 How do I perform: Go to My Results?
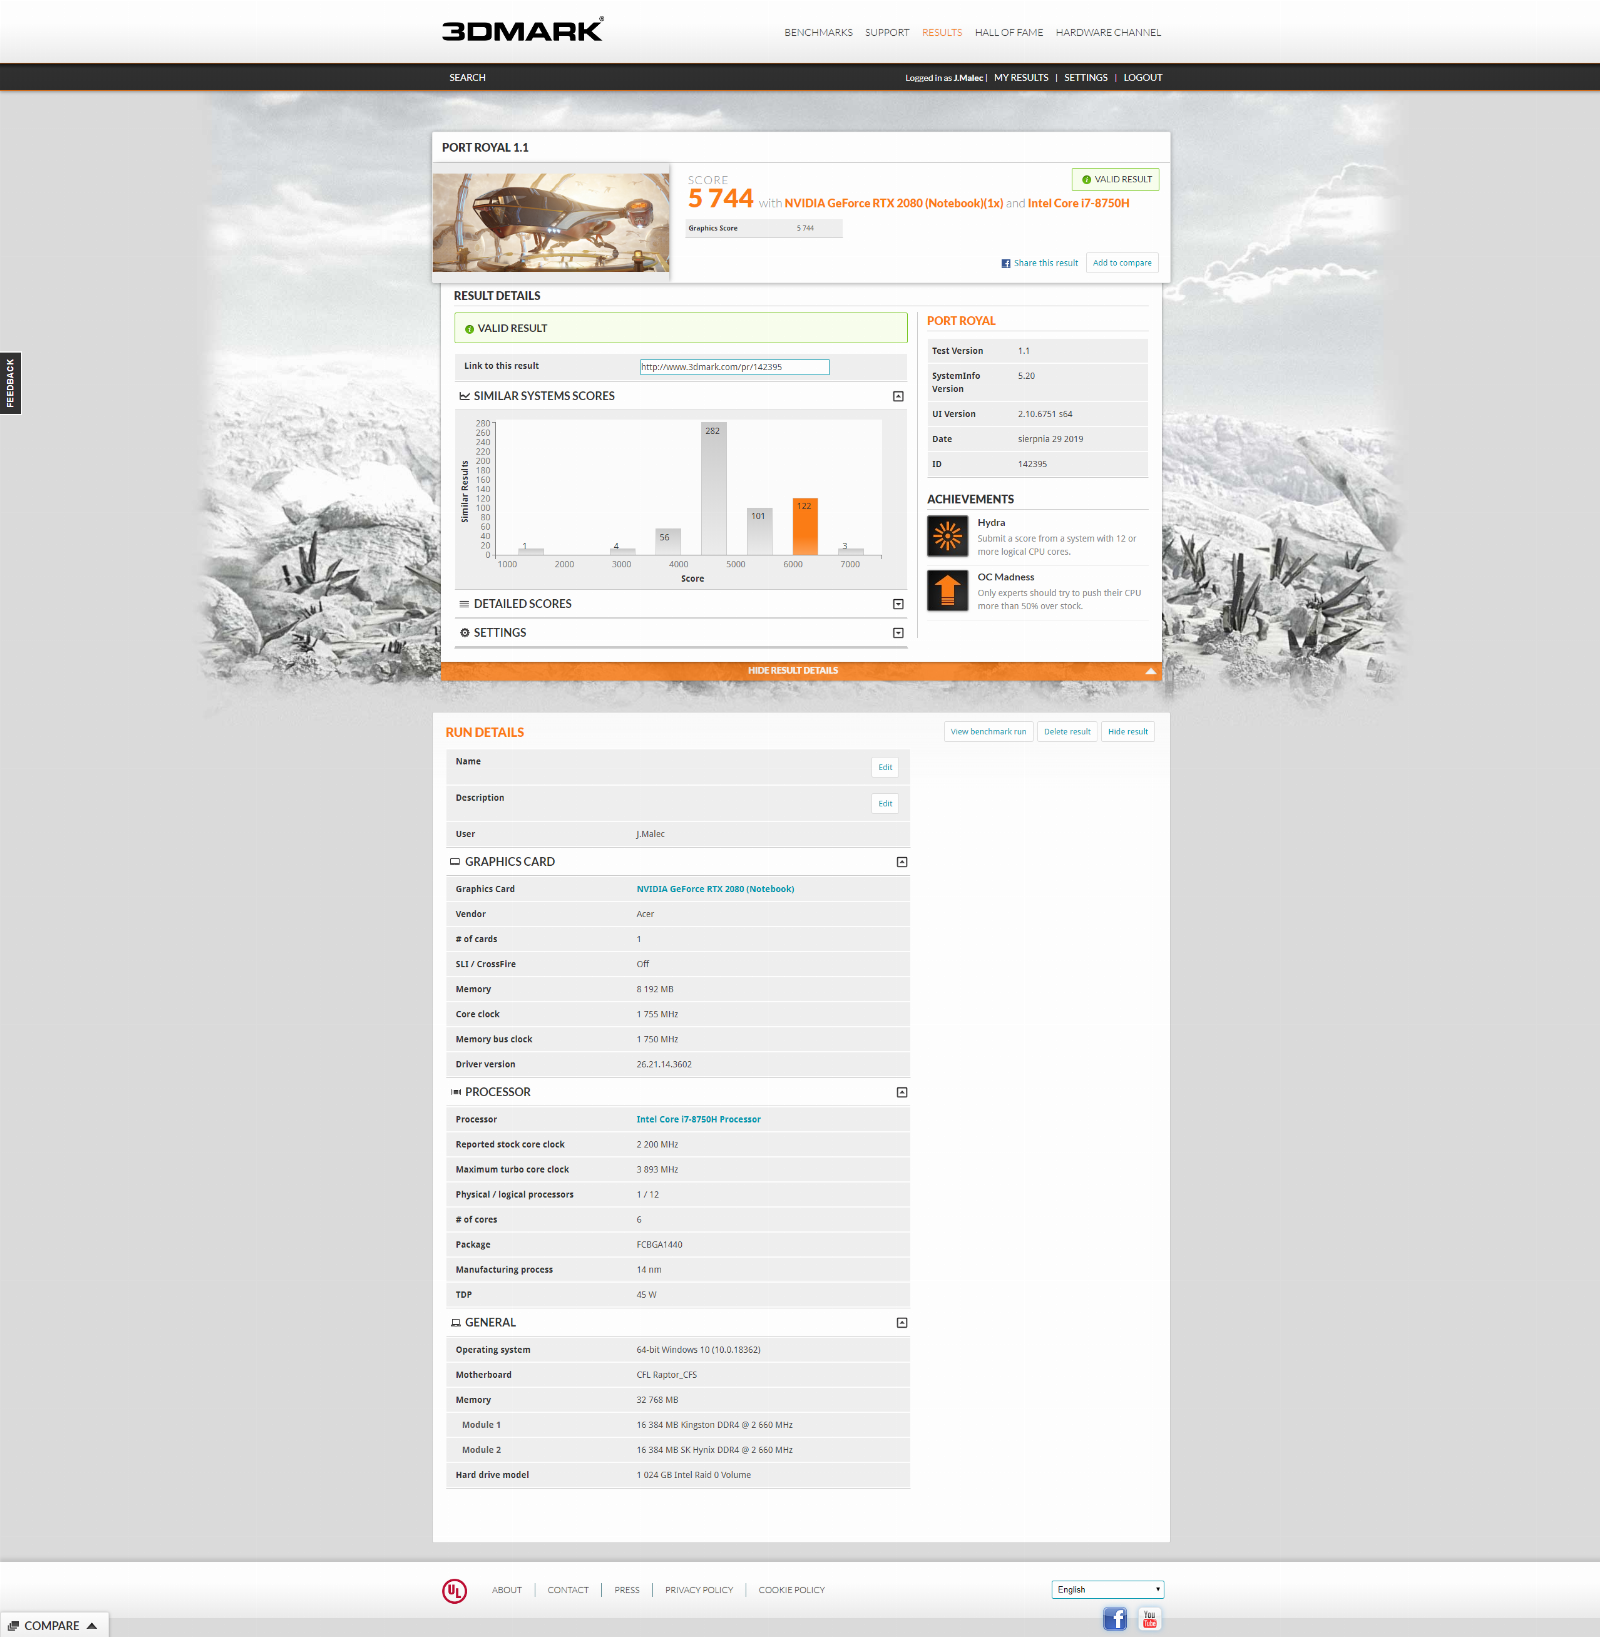(x=1021, y=78)
